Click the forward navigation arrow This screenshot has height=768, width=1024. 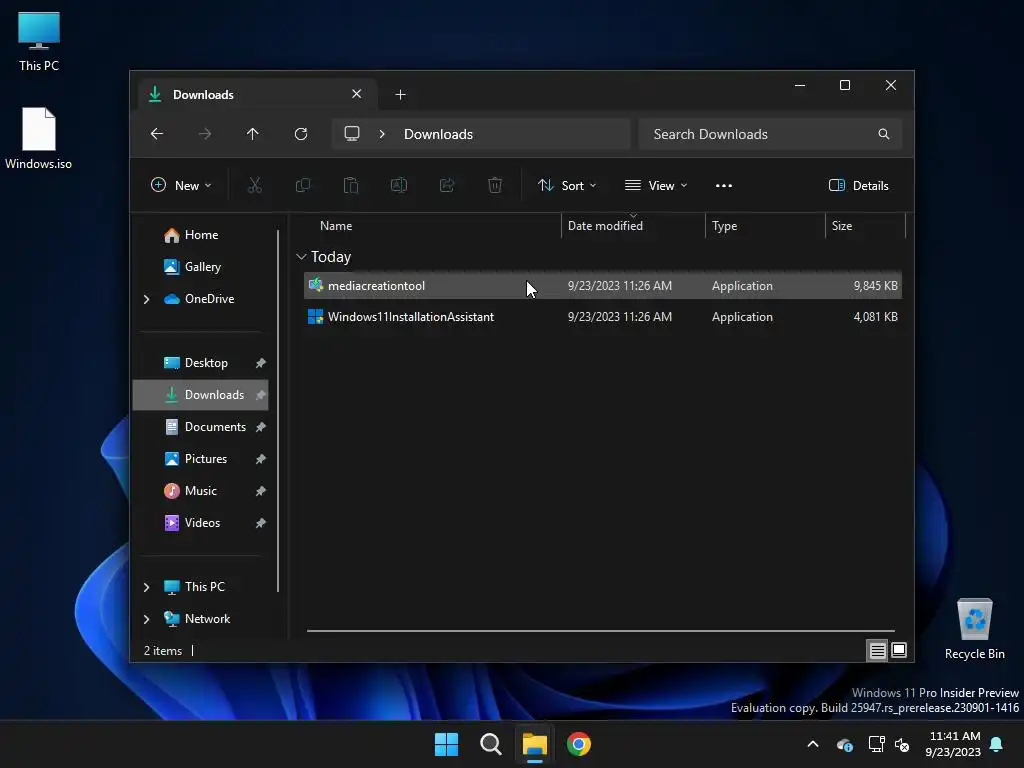pos(204,134)
